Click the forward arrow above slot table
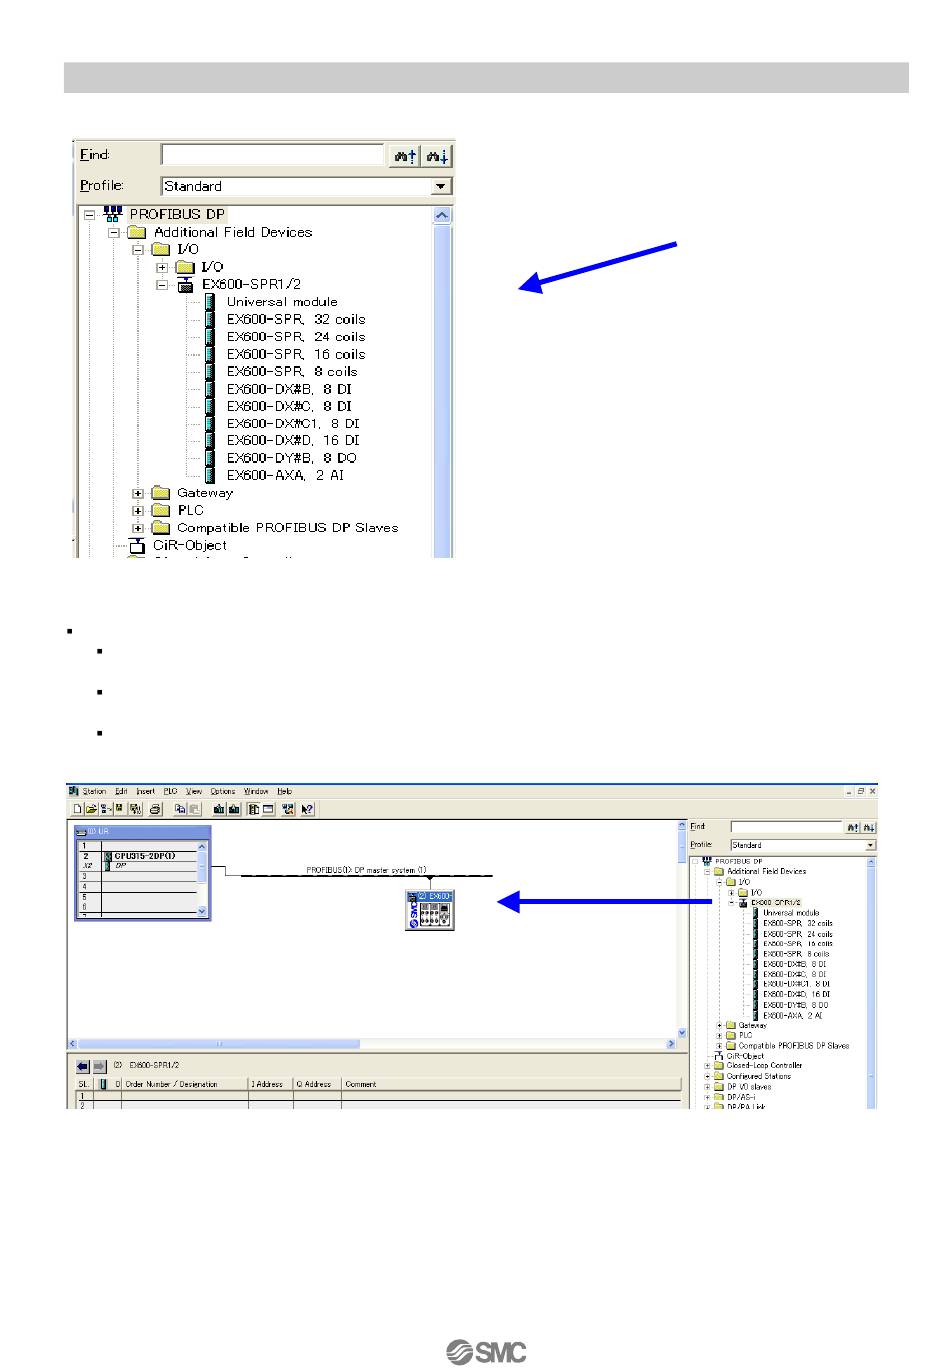 99,1066
